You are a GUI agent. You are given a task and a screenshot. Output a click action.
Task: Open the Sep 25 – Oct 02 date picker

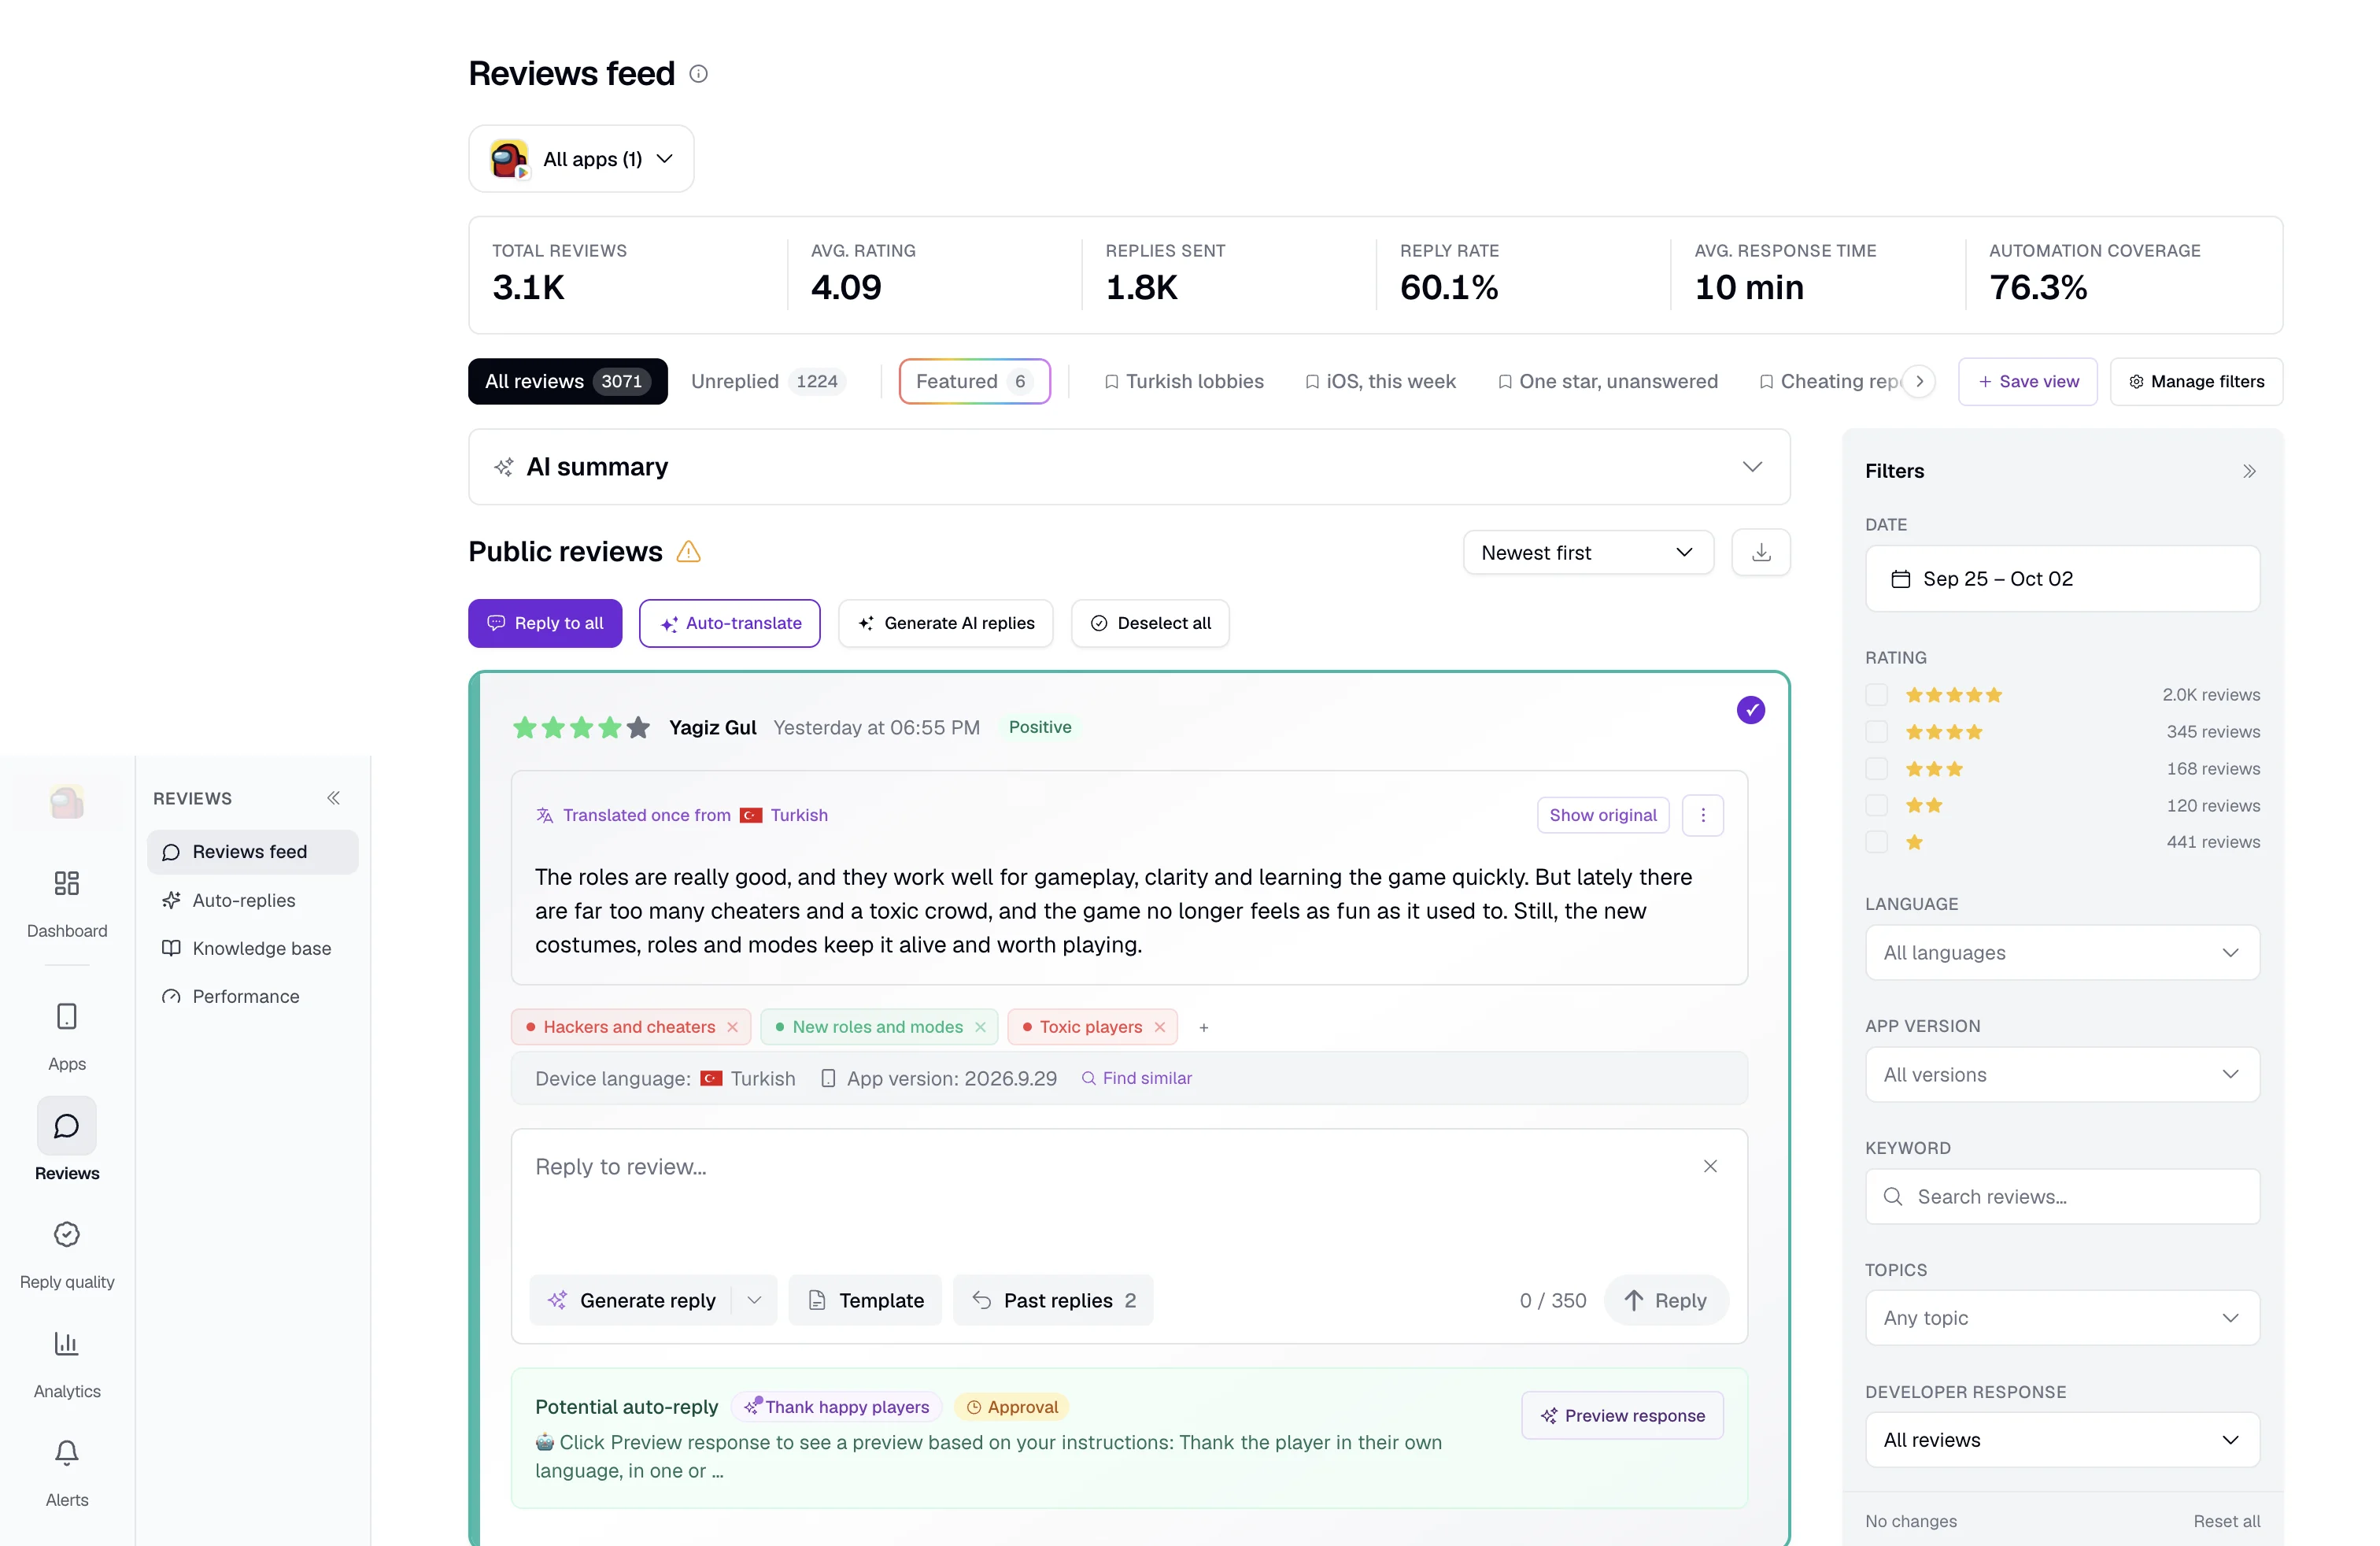point(2061,579)
